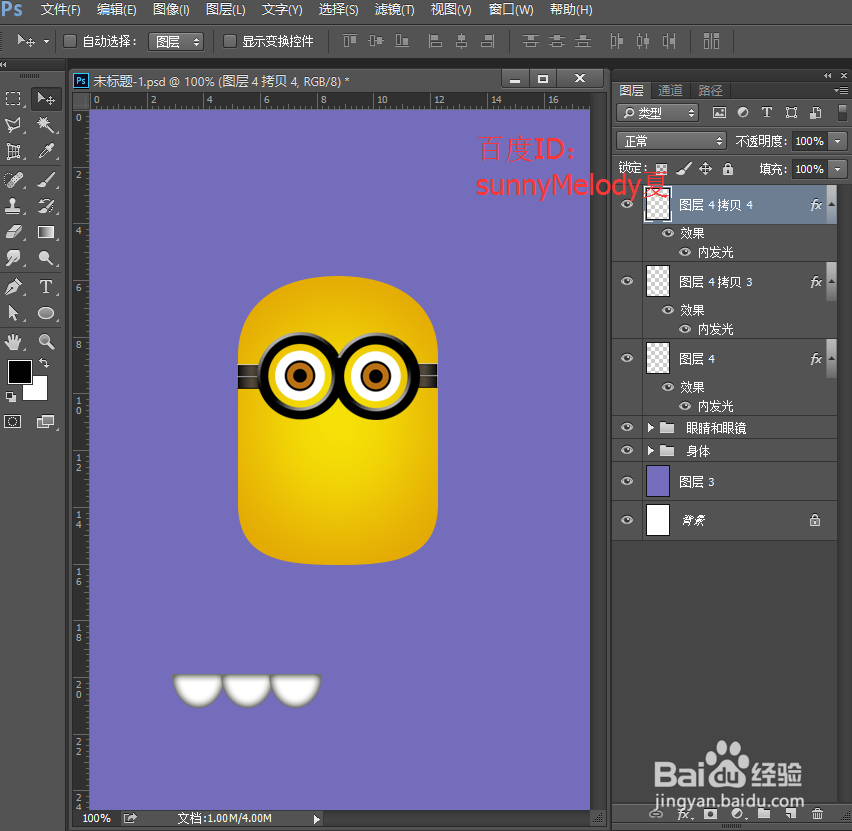Swap foreground and background colors

(x=44, y=363)
